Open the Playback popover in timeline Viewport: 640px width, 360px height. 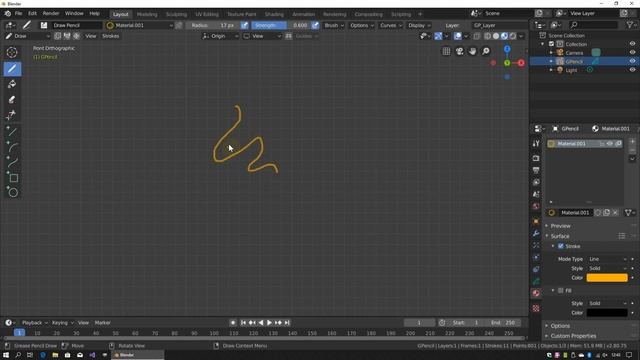[34, 322]
